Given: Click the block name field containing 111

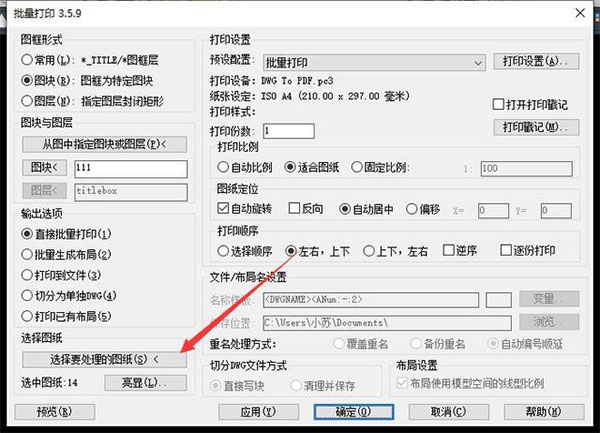Looking at the screenshot, I should coord(131,169).
